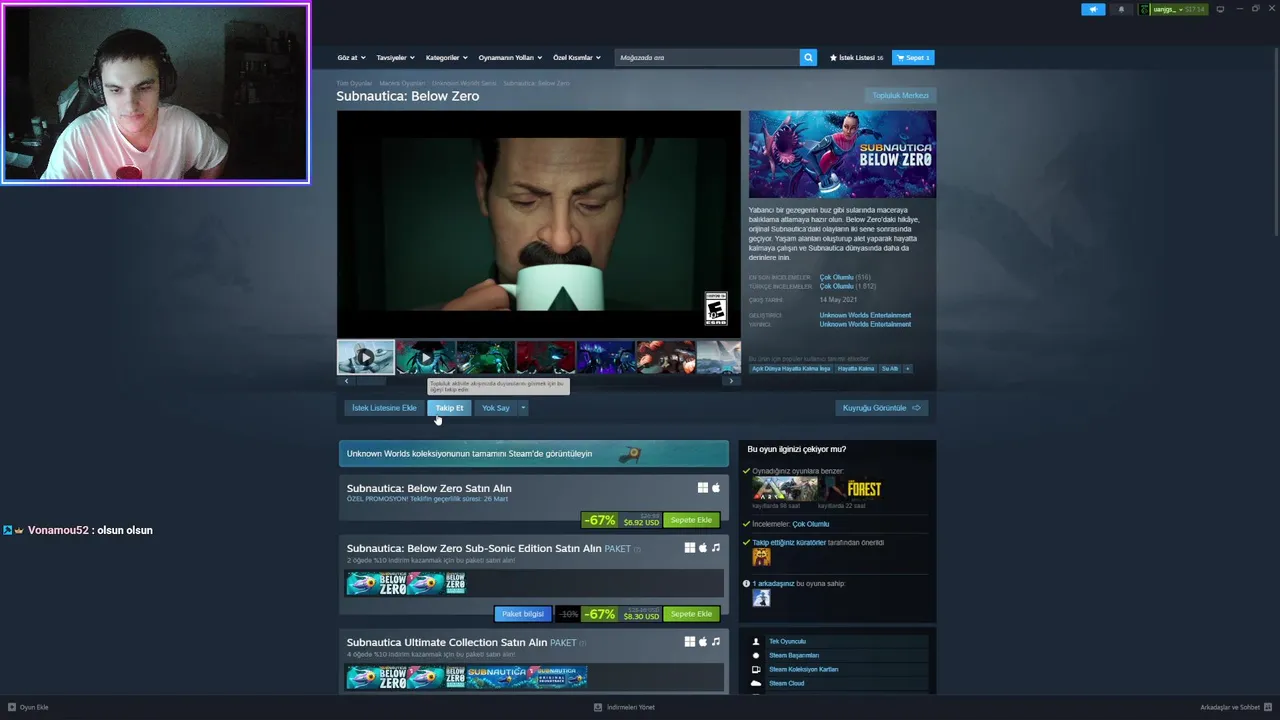The height and width of the screenshot is (720, 1280).
Task: Open the friend avatar thumbnail
Action: coord(761,598)
